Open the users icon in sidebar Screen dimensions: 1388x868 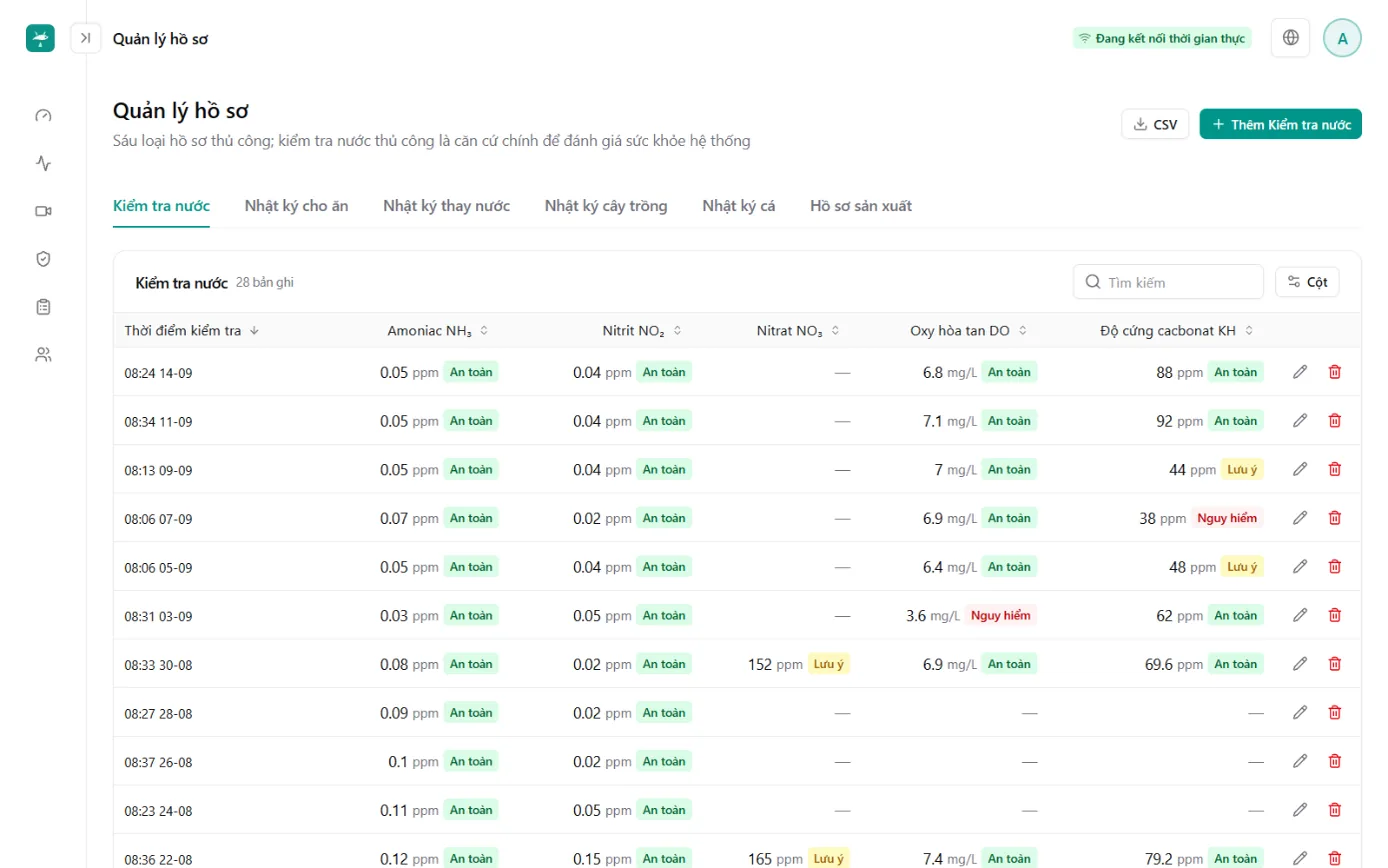(43, 354)
